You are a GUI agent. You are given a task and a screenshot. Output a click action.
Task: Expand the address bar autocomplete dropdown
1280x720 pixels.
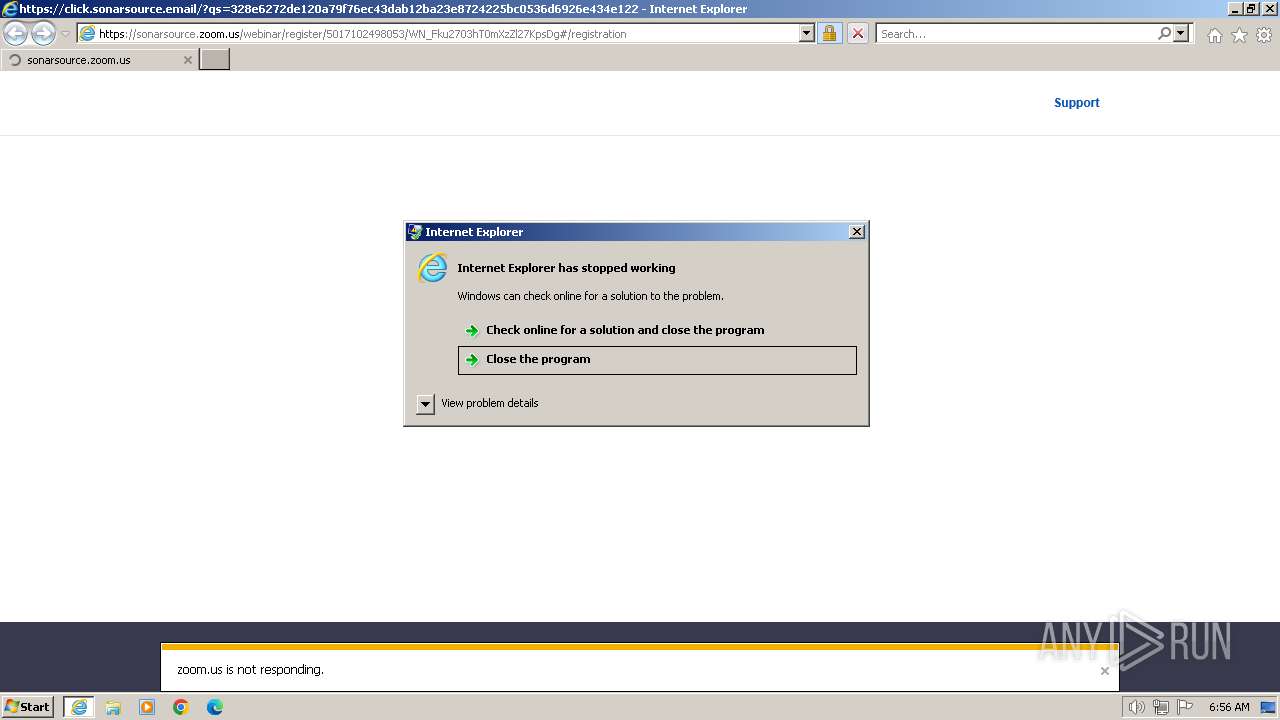[x=807, y=33]
